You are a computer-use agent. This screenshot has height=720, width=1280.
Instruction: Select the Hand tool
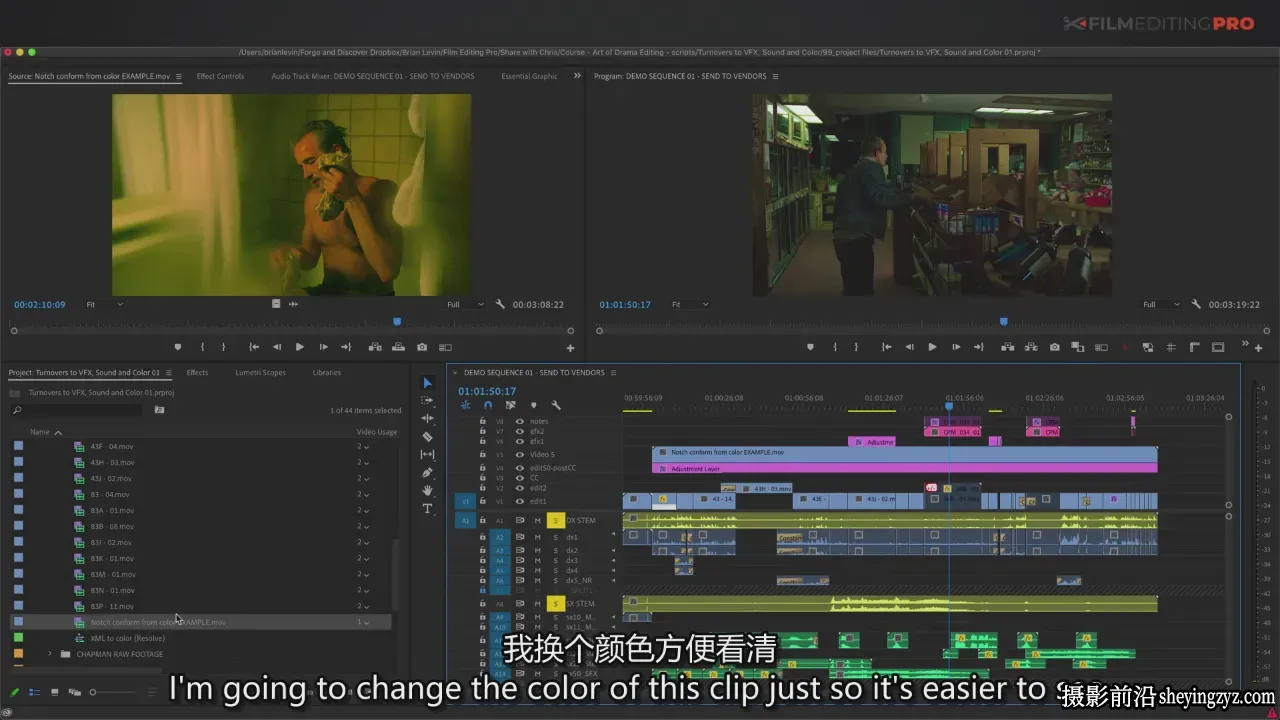coord(427,491)
